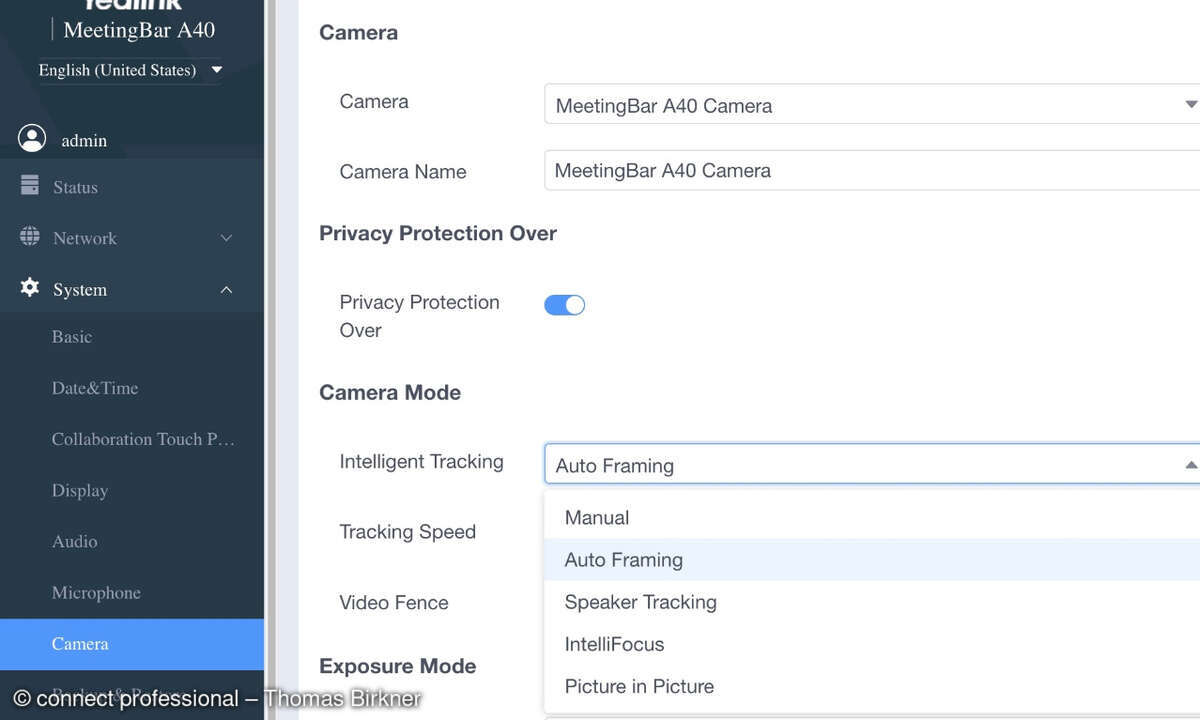Click the Status server icon
Viewport: 1200px width, 720px height.
30,186
